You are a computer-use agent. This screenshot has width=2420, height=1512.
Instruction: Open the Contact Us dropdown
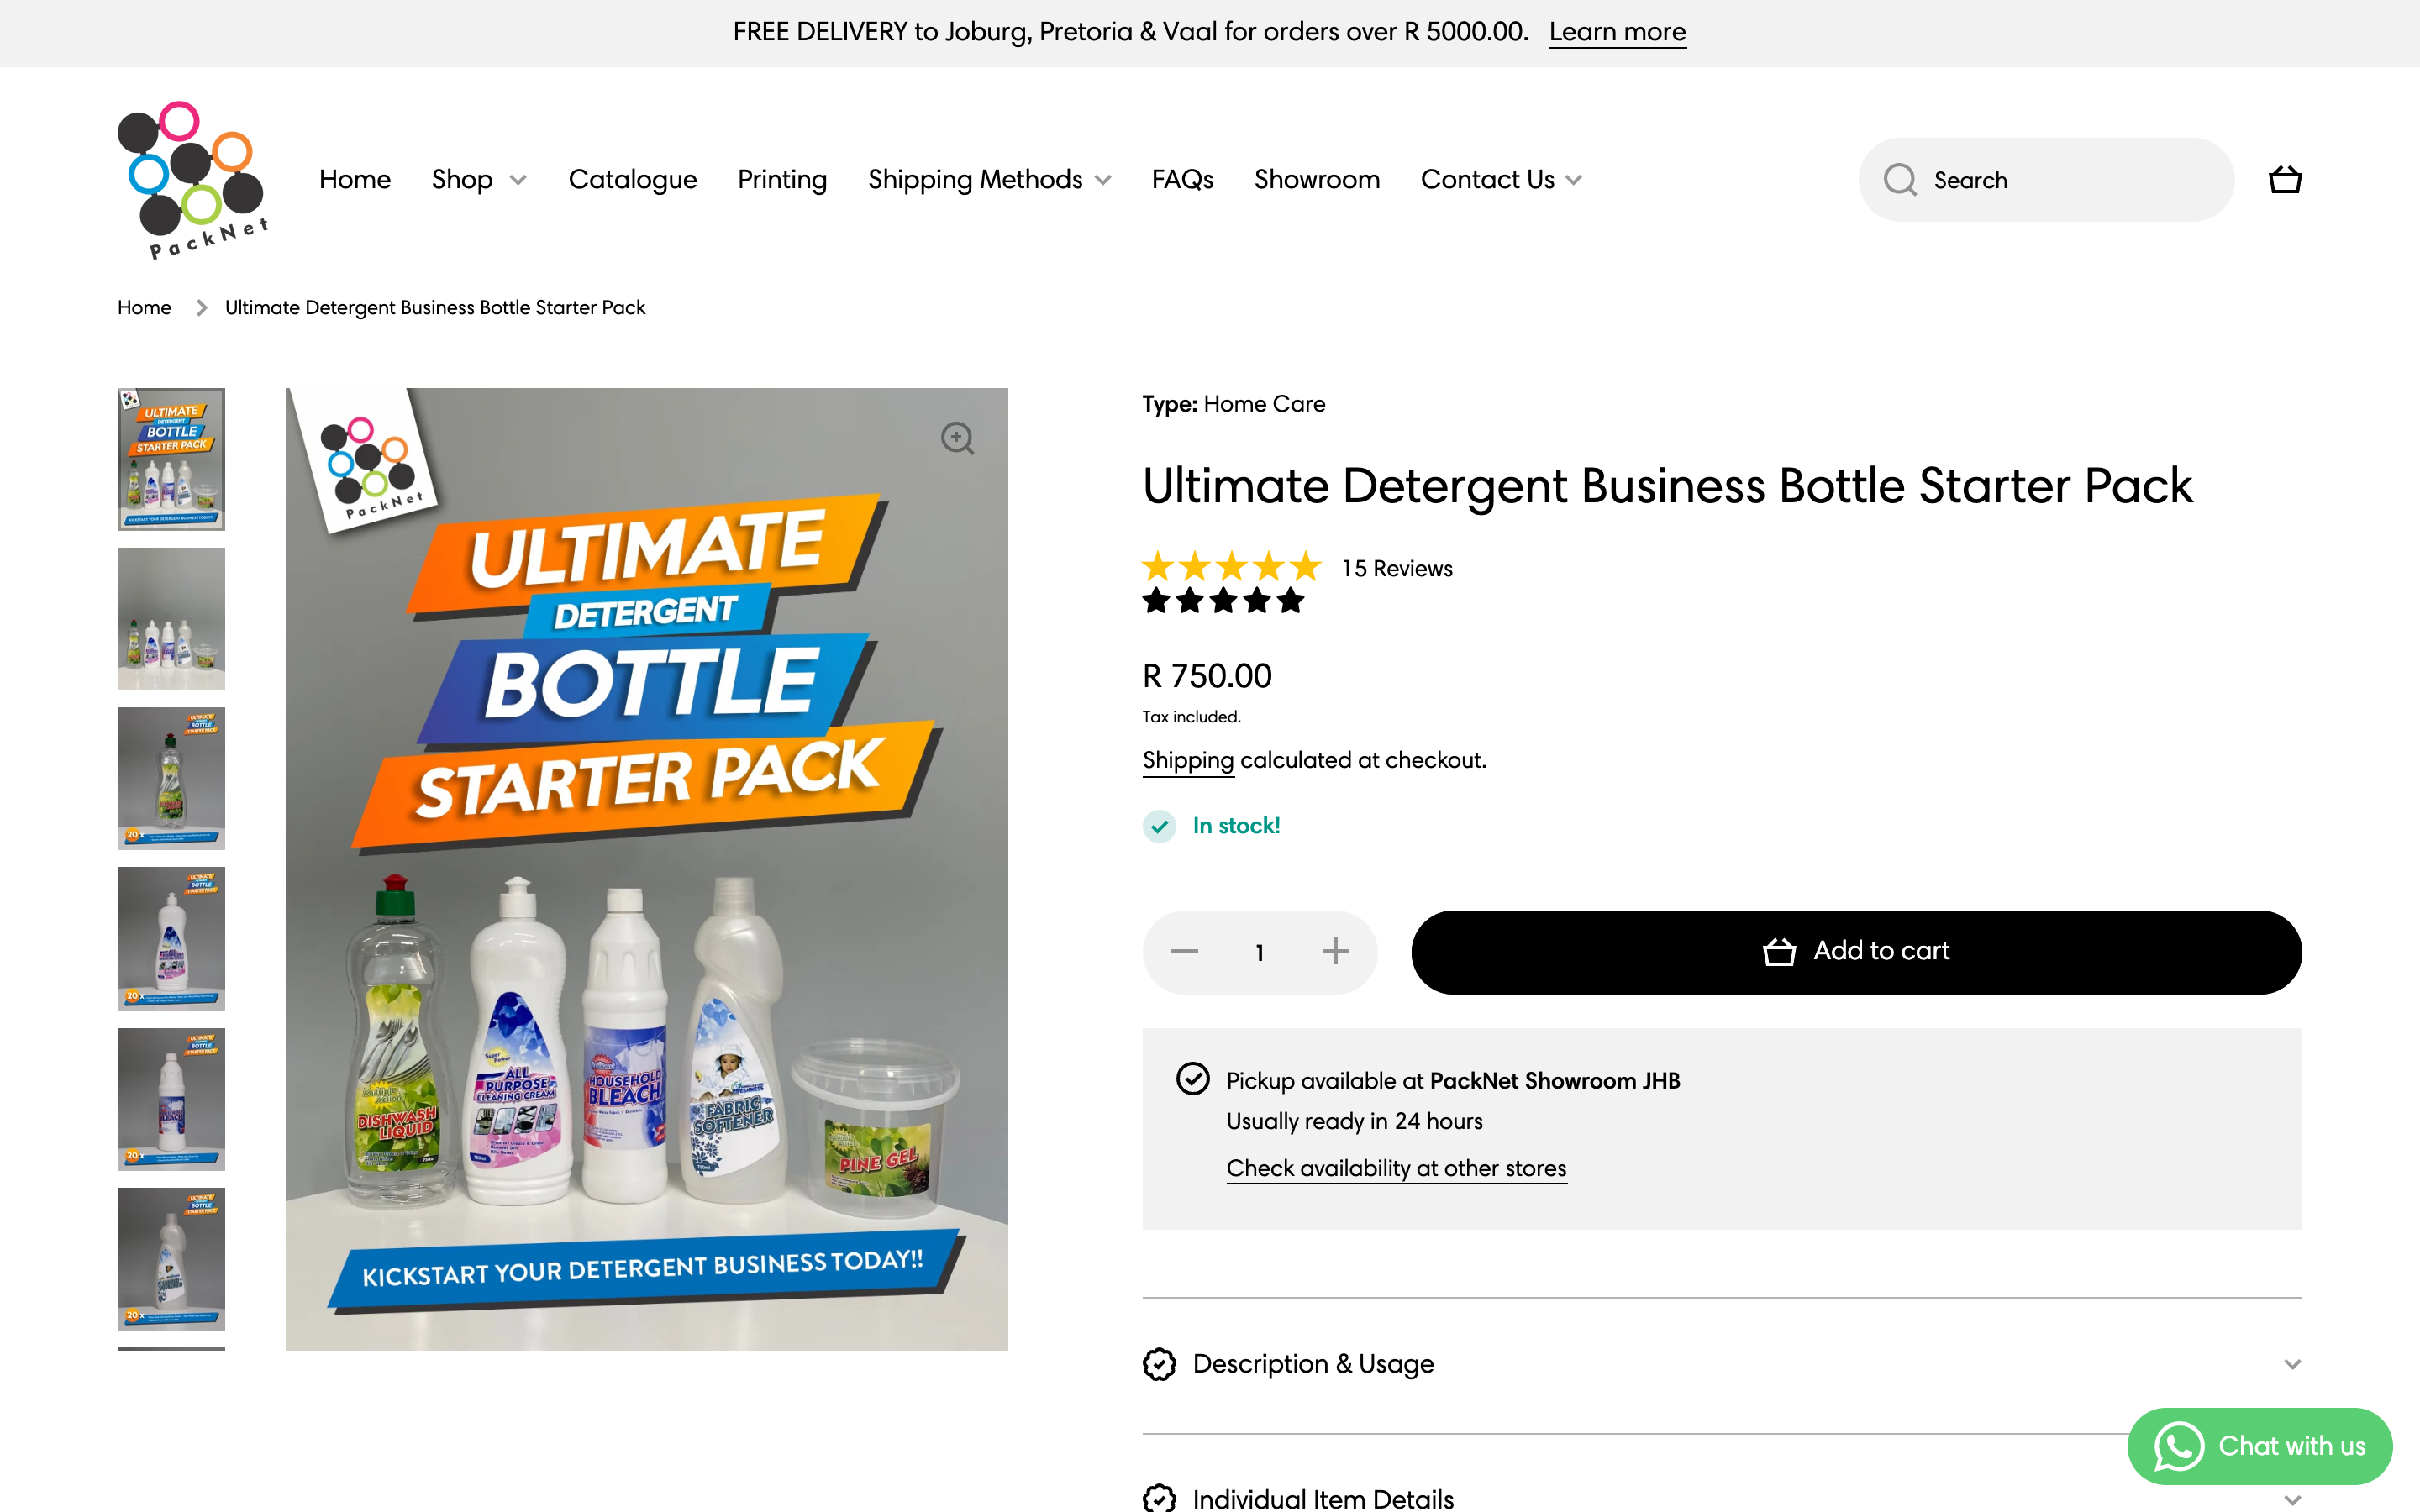click(x=1500, y=180)
